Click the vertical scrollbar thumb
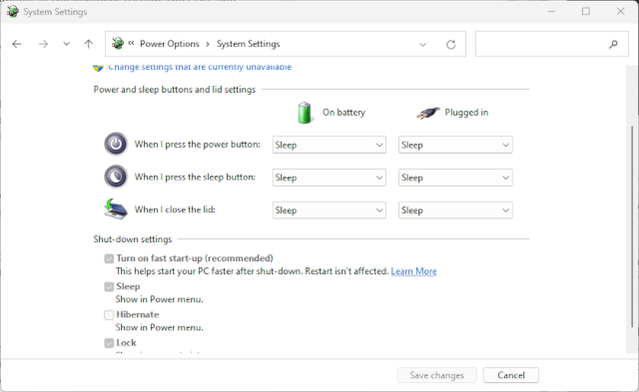The width and height of the screenshot is (639, 392). click(632, 226)
